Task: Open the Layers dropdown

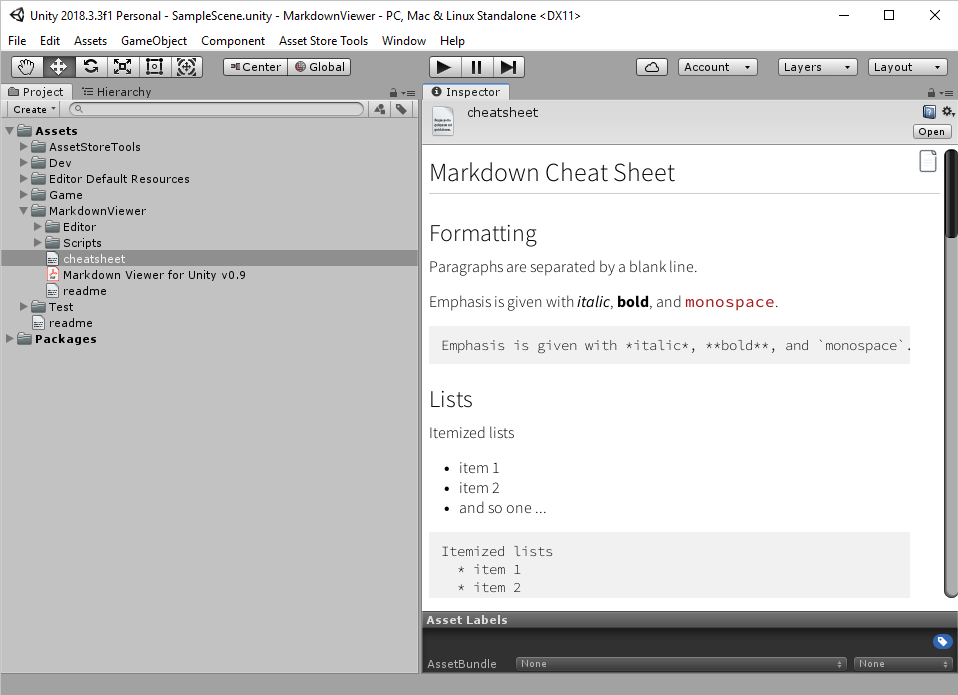Action: point(817,67)
